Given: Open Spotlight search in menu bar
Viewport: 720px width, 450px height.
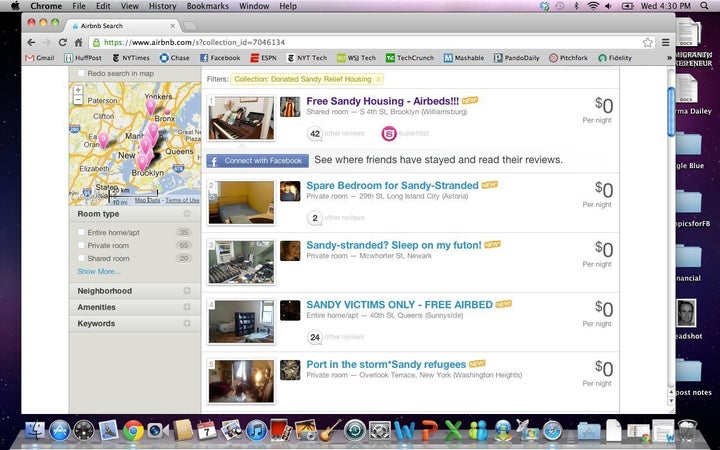Looking at the screenshot, I should (704, 6).
